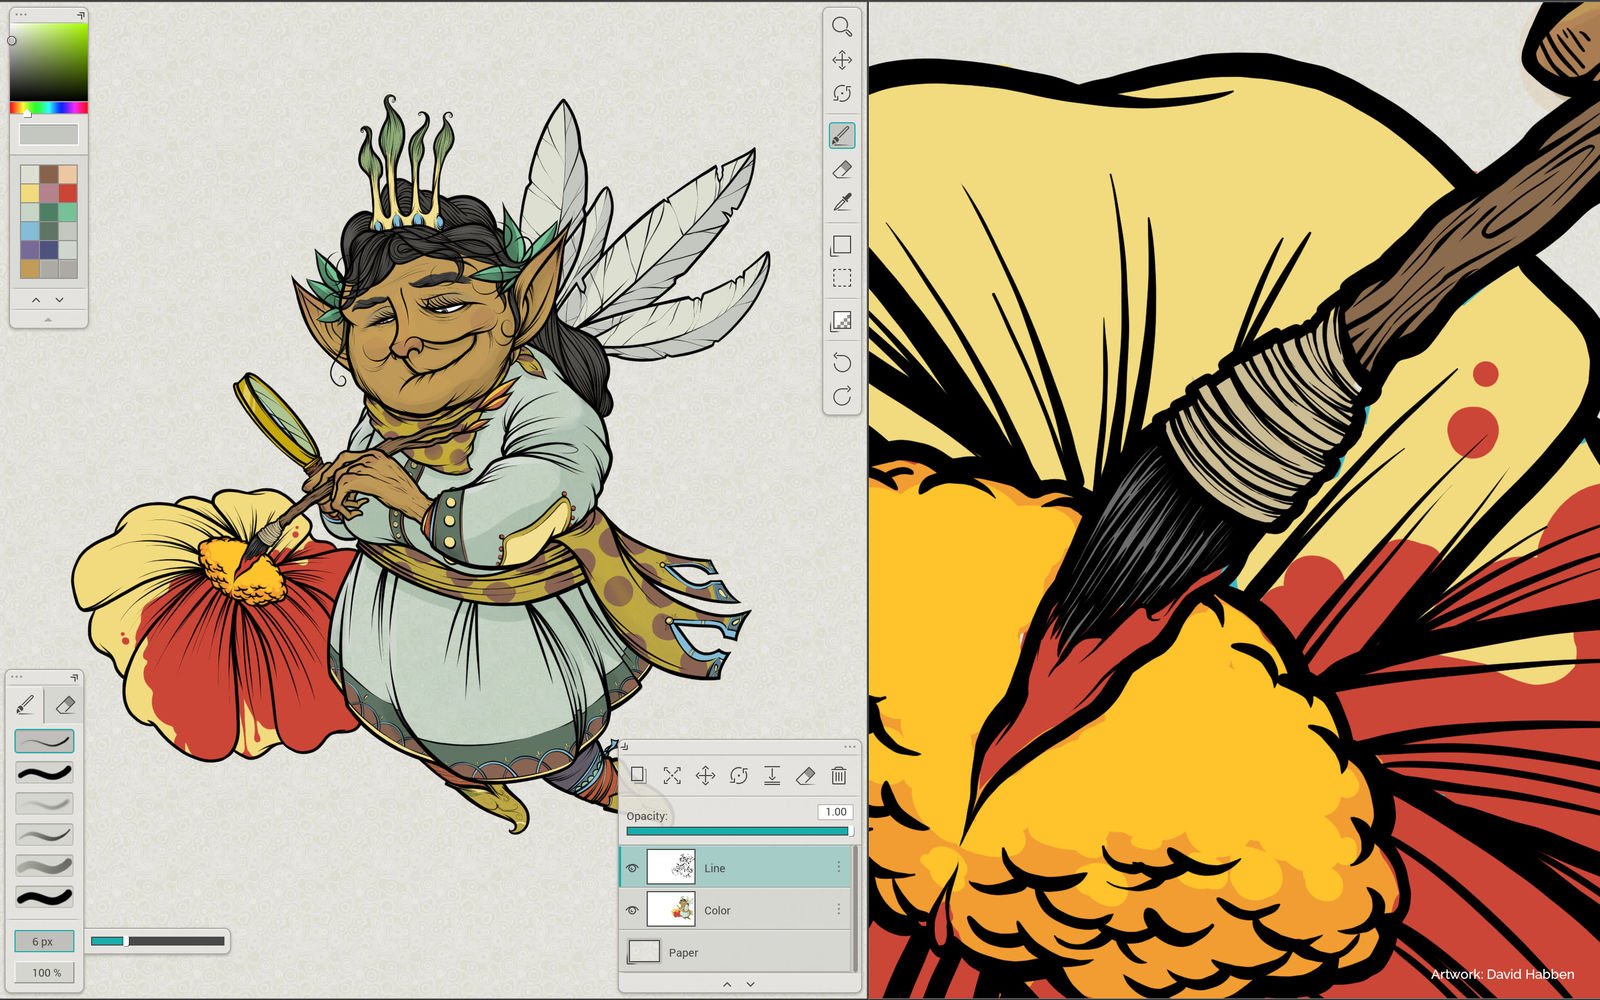Click the Paper thumbnail swatch

click(x=643, y=951)
